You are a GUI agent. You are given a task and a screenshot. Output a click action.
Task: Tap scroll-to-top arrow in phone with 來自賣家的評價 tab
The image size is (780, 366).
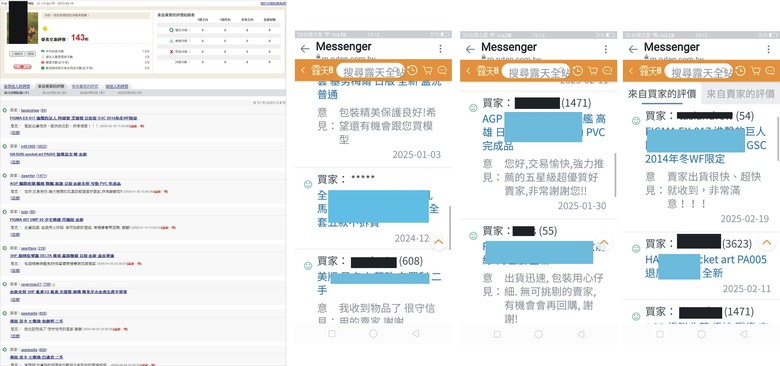[x=766, y=243]
